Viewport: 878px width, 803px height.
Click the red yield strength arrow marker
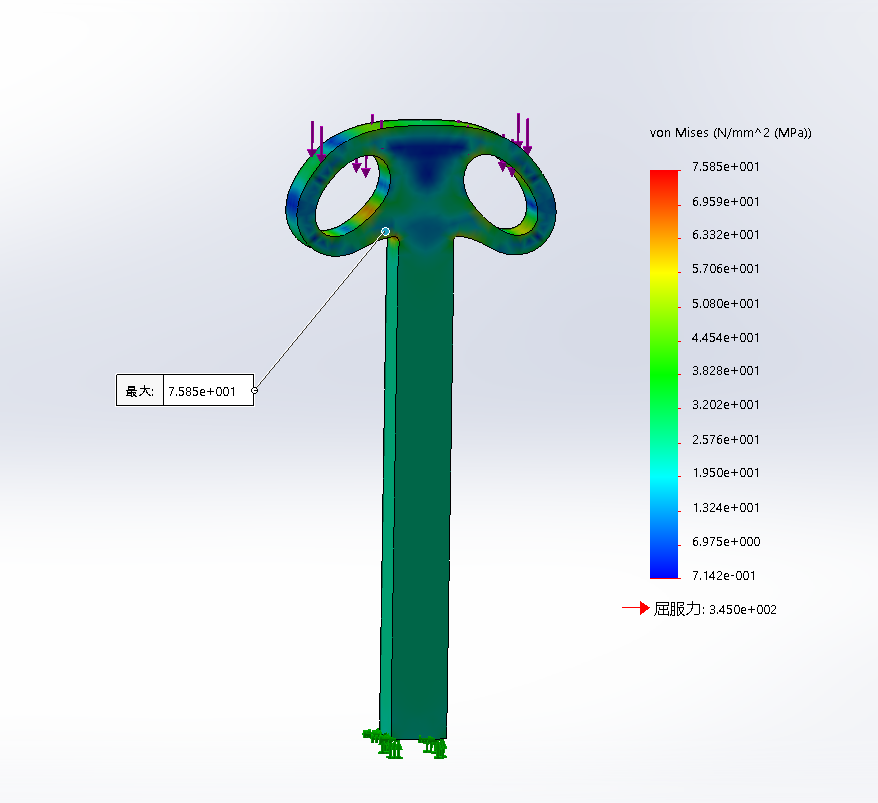(636, 608)
